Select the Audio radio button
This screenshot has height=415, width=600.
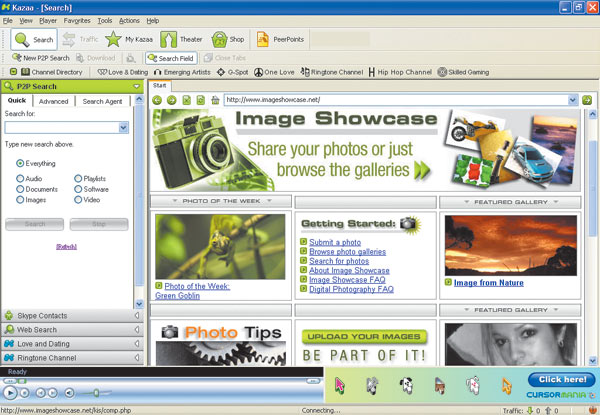coord(20,177)
